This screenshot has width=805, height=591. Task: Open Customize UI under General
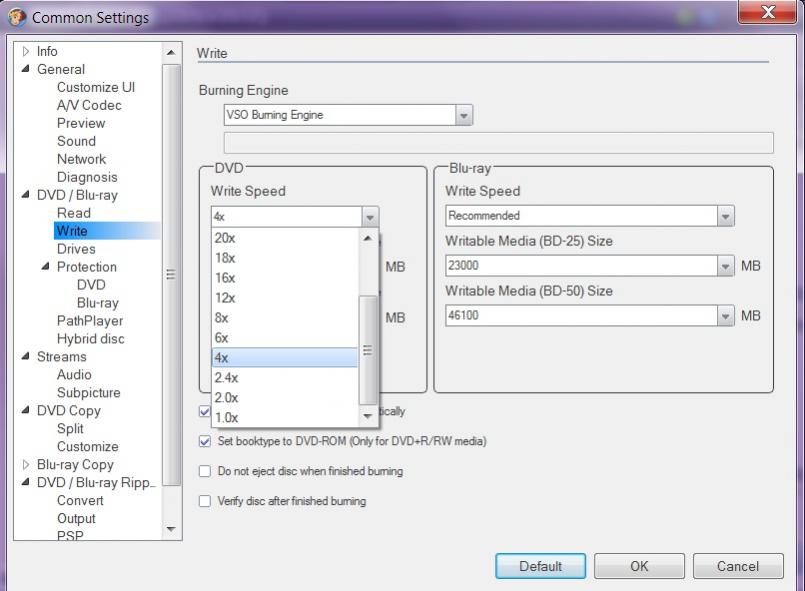[96, 87]
